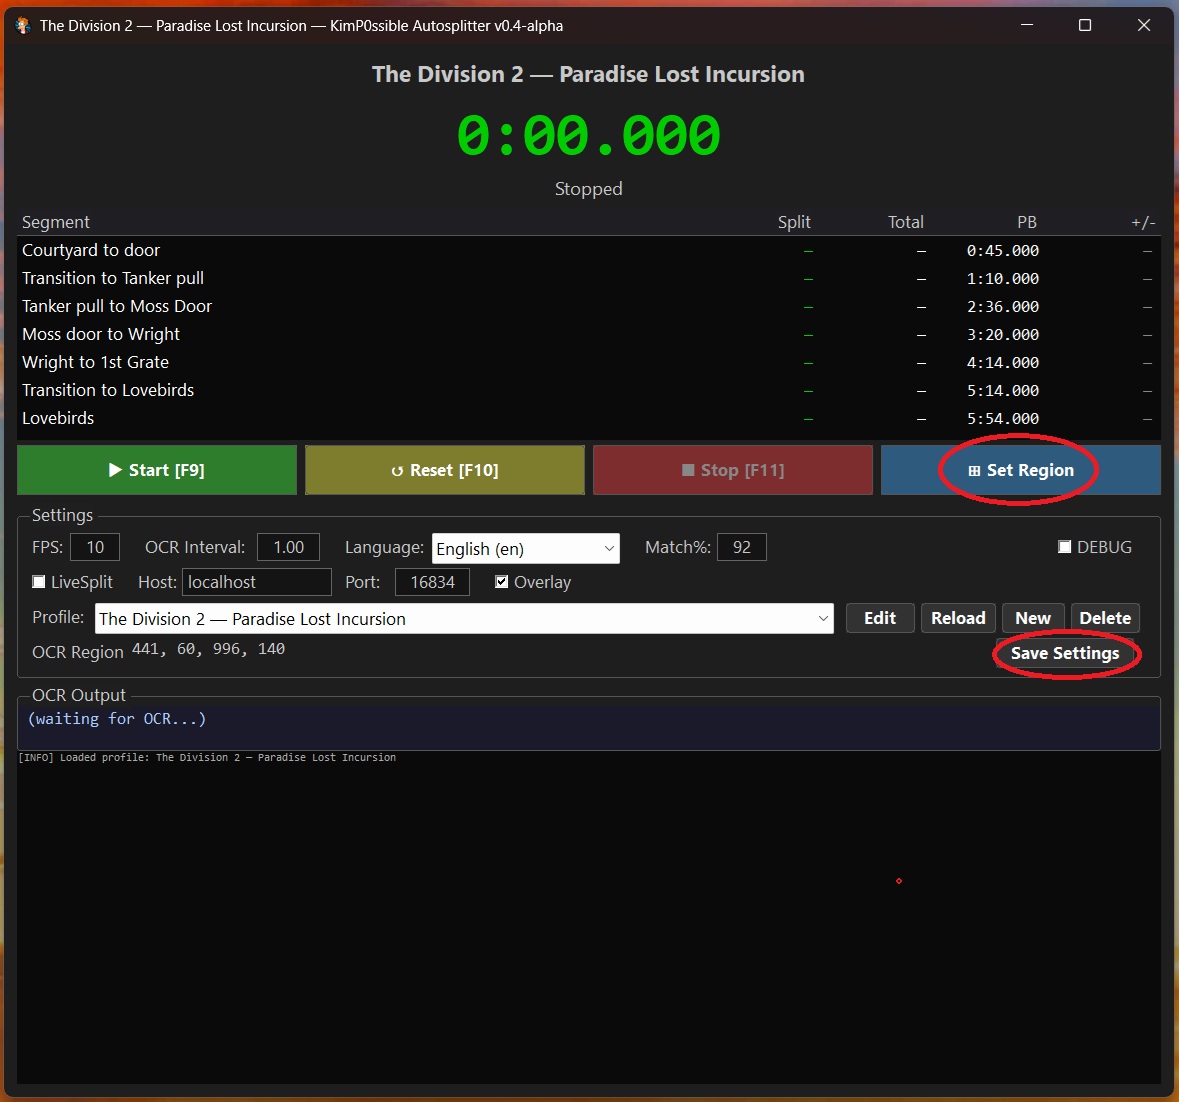Click the PB time 0:45.000
Viewport: 1179px width, 1102px height.
pyautogui.click(x=1002, y=250)
